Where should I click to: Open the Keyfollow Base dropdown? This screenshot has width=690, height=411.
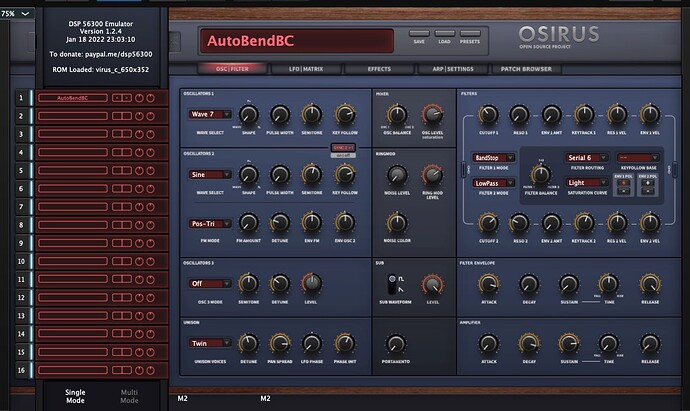[x=638, y=158]
